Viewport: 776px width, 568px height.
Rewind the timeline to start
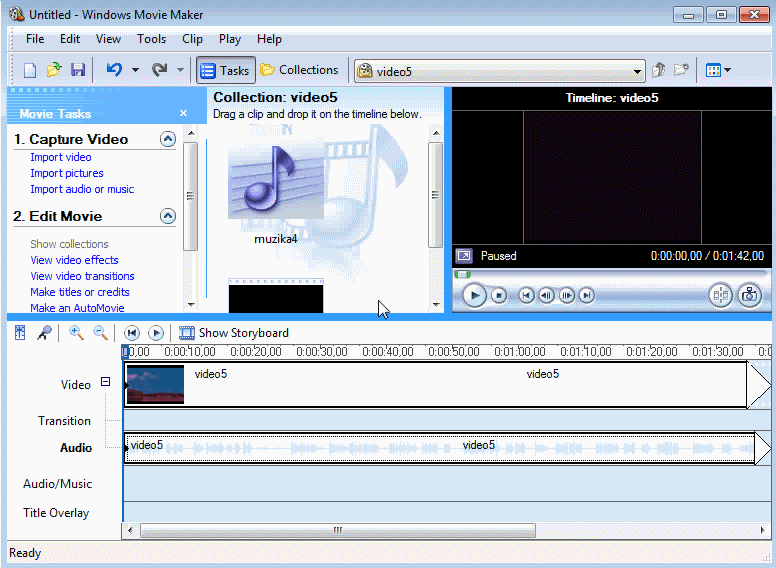click(132, 333)
